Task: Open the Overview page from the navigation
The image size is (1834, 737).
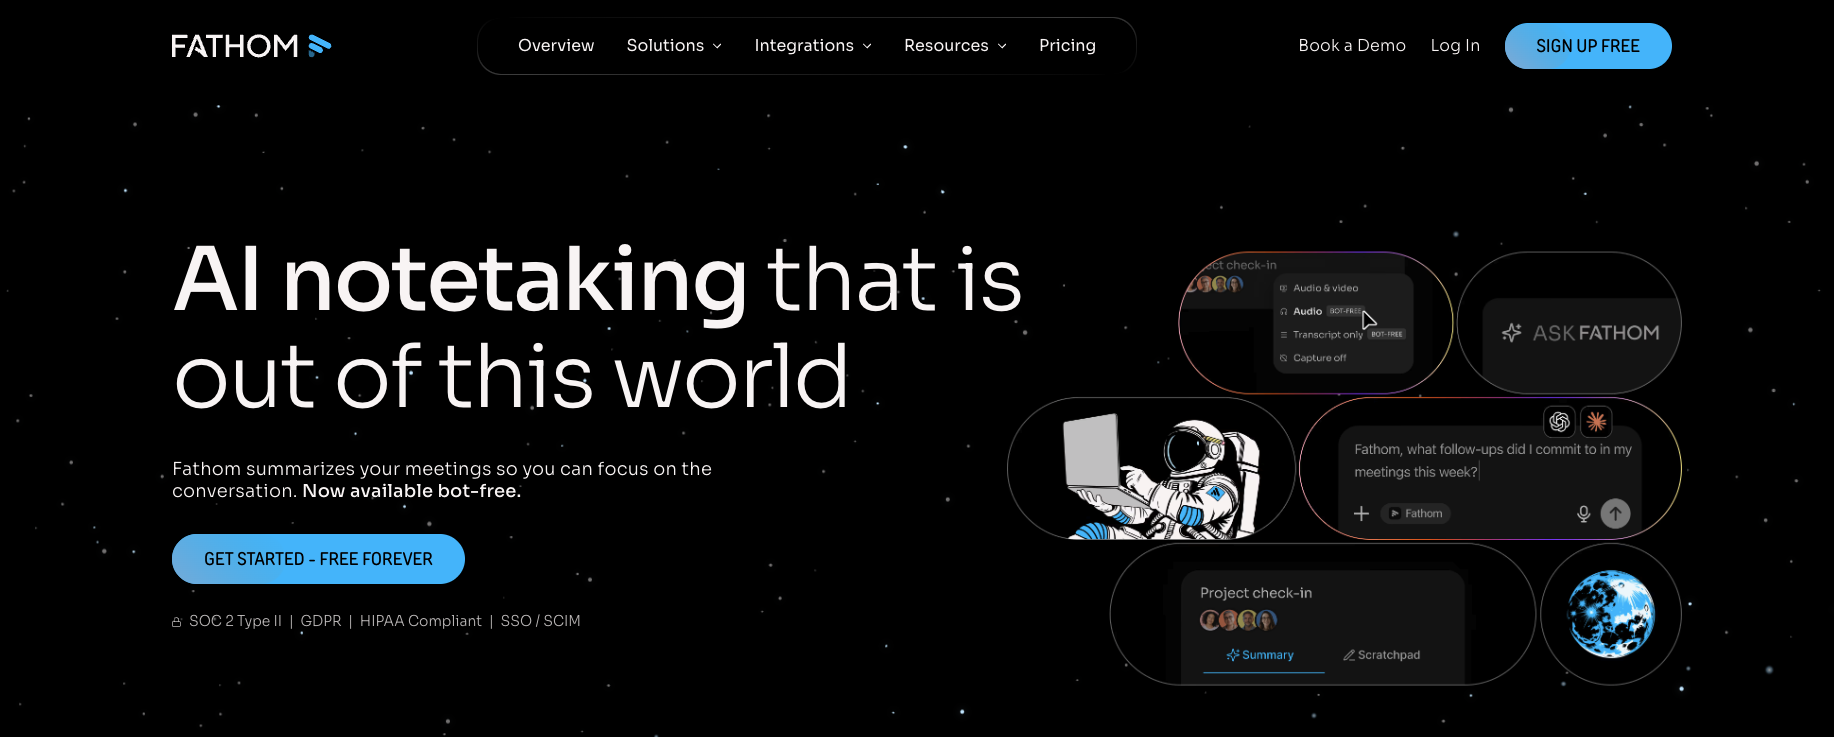Action: point(556,46)
